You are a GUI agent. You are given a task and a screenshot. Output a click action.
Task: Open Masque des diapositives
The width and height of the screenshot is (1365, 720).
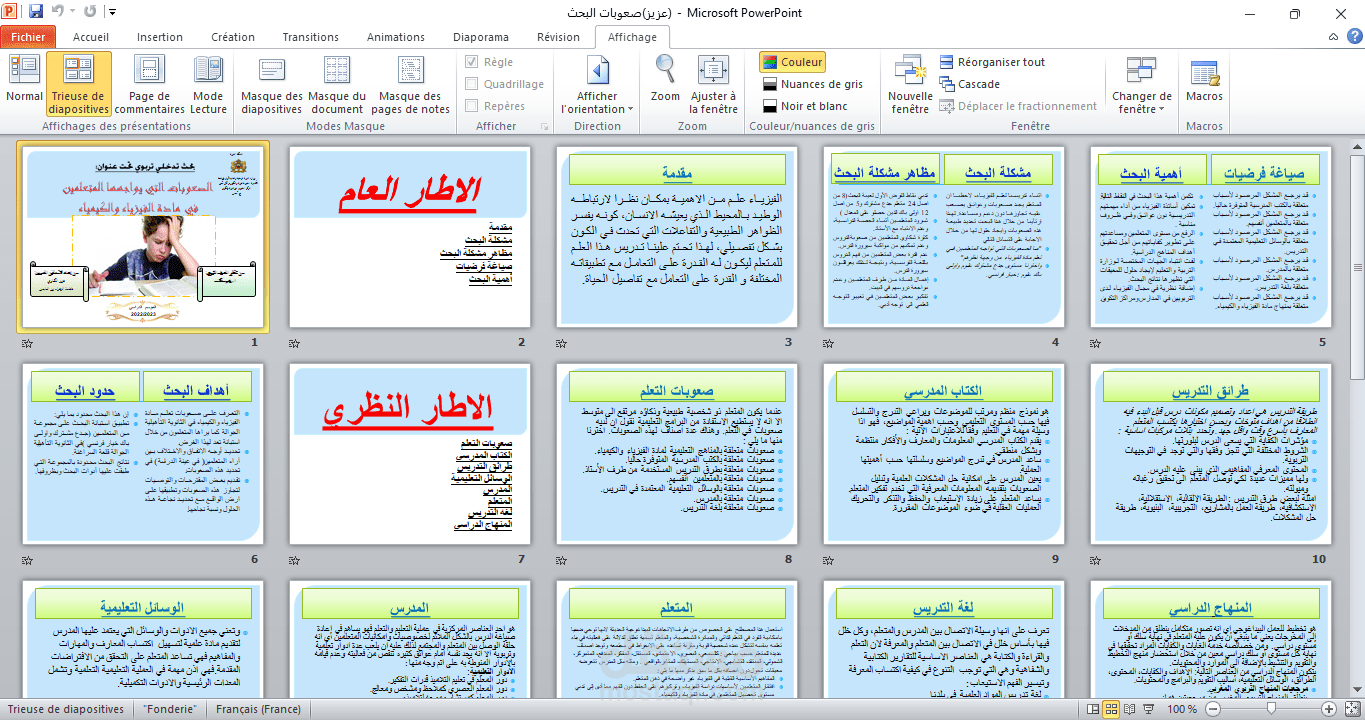[272, 84]
